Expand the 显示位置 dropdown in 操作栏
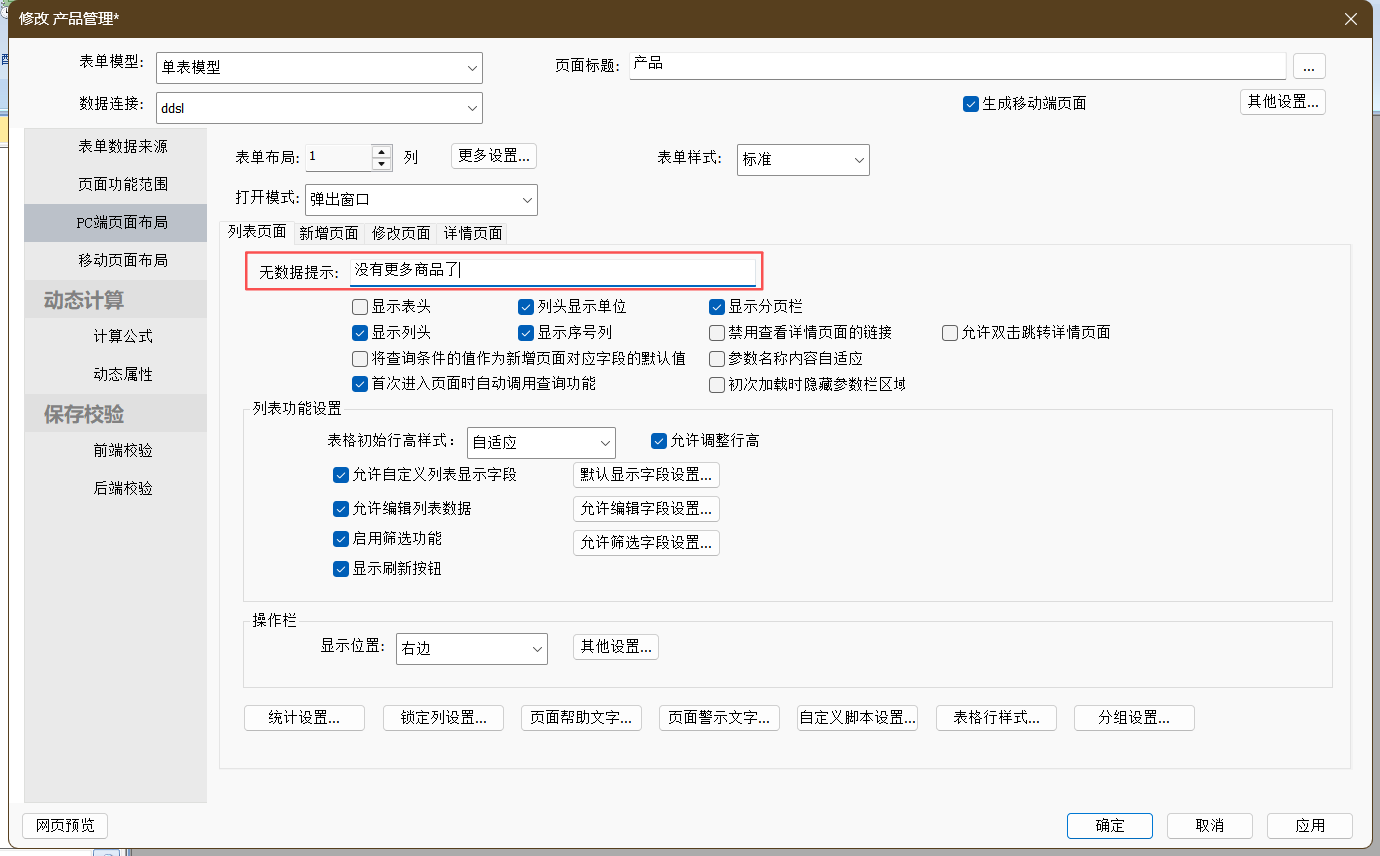Image resolution: width=1380 pixels, height=856 pixels. (471, 649)
